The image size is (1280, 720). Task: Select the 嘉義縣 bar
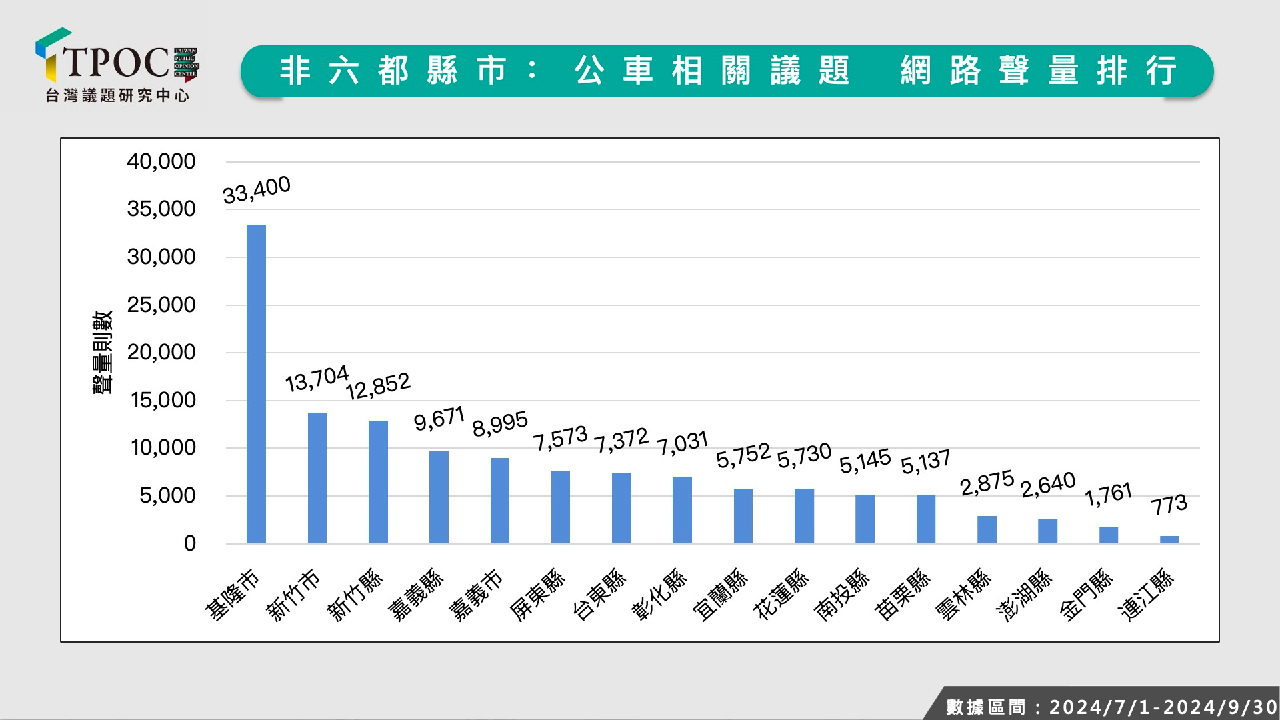pyautogui.click(x=439, y=498)
